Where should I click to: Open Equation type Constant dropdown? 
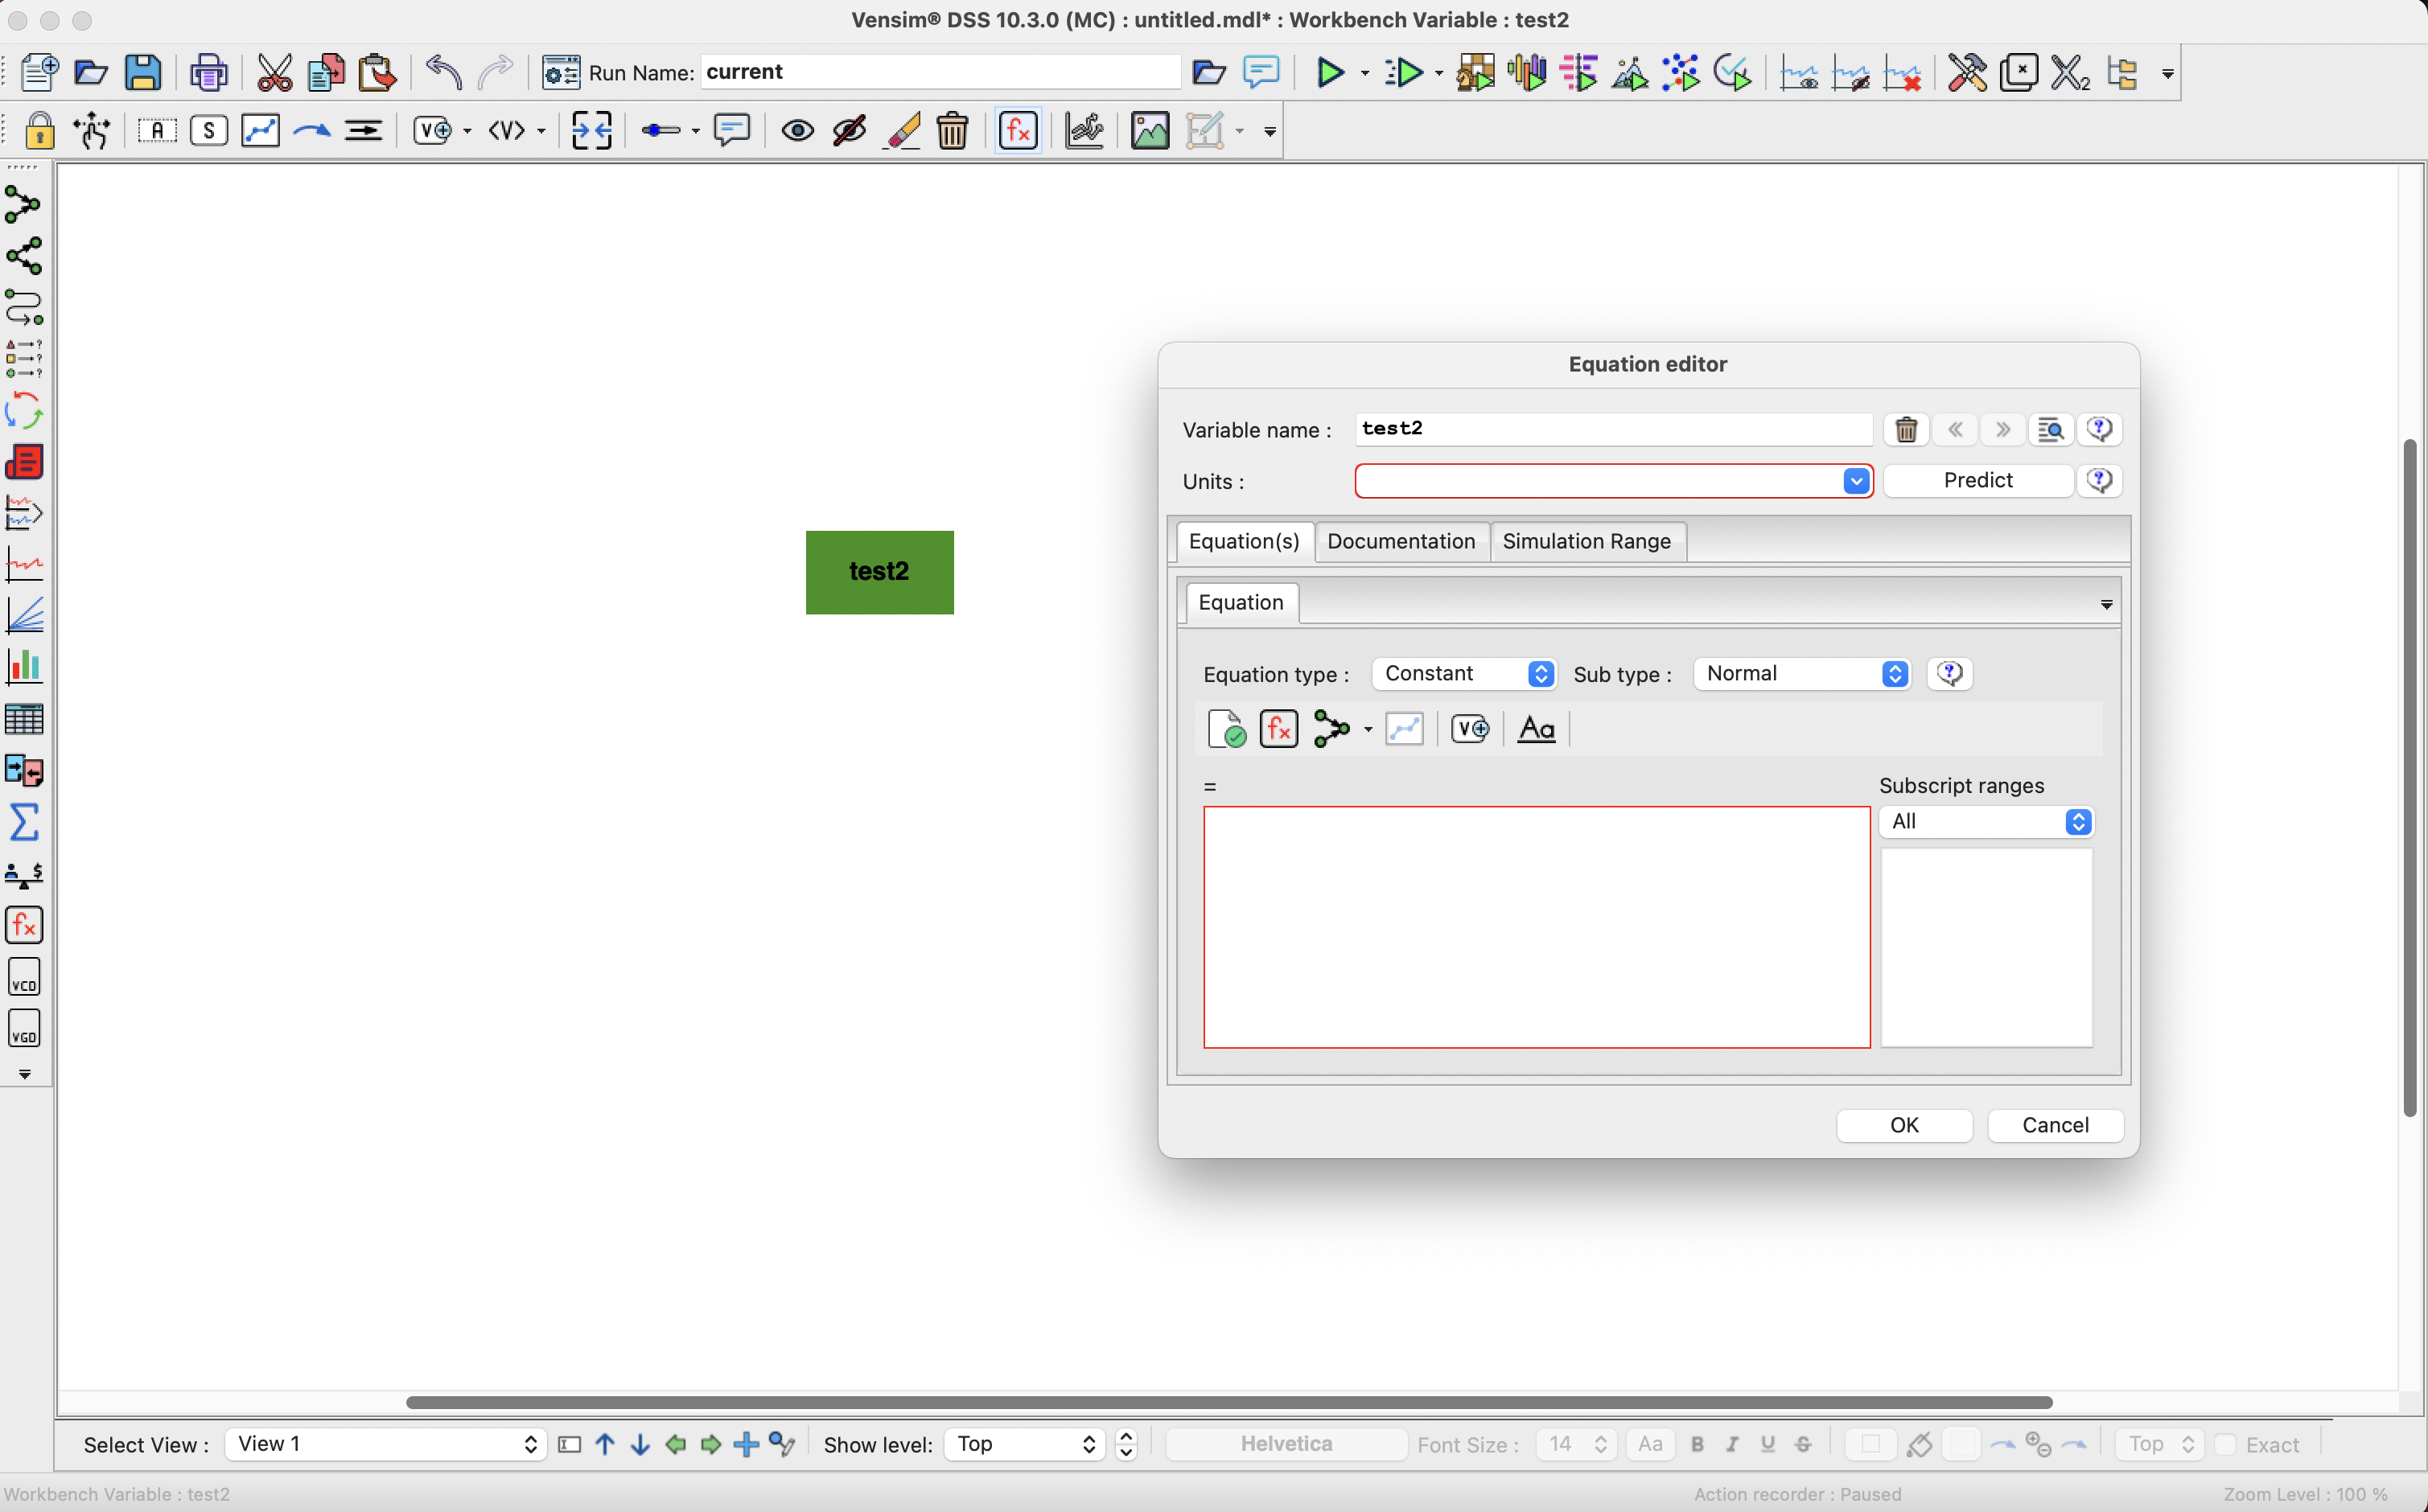[x=1464, y=674]
